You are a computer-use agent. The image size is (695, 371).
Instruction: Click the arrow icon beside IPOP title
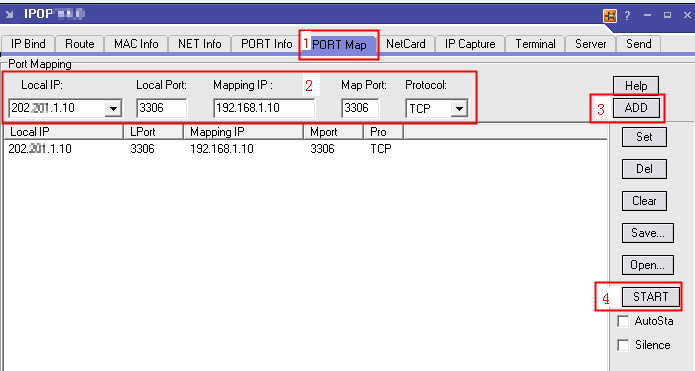point(9,15)
